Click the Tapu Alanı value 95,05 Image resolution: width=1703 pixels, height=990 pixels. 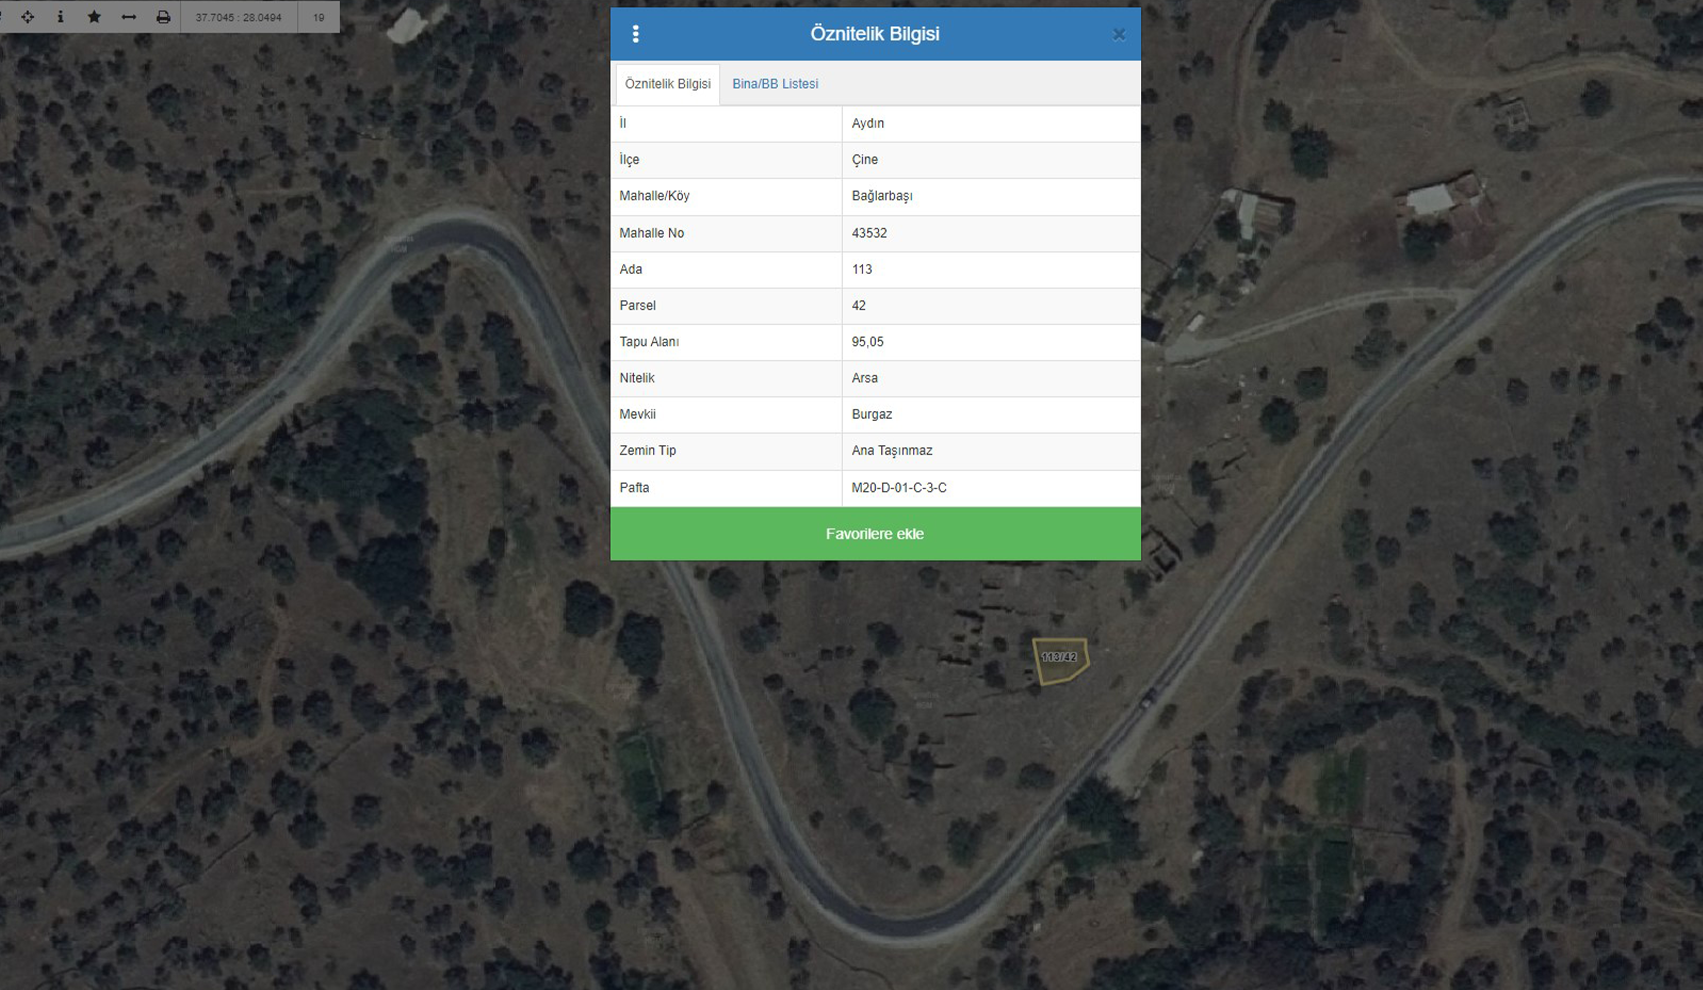tap(867, 342)
